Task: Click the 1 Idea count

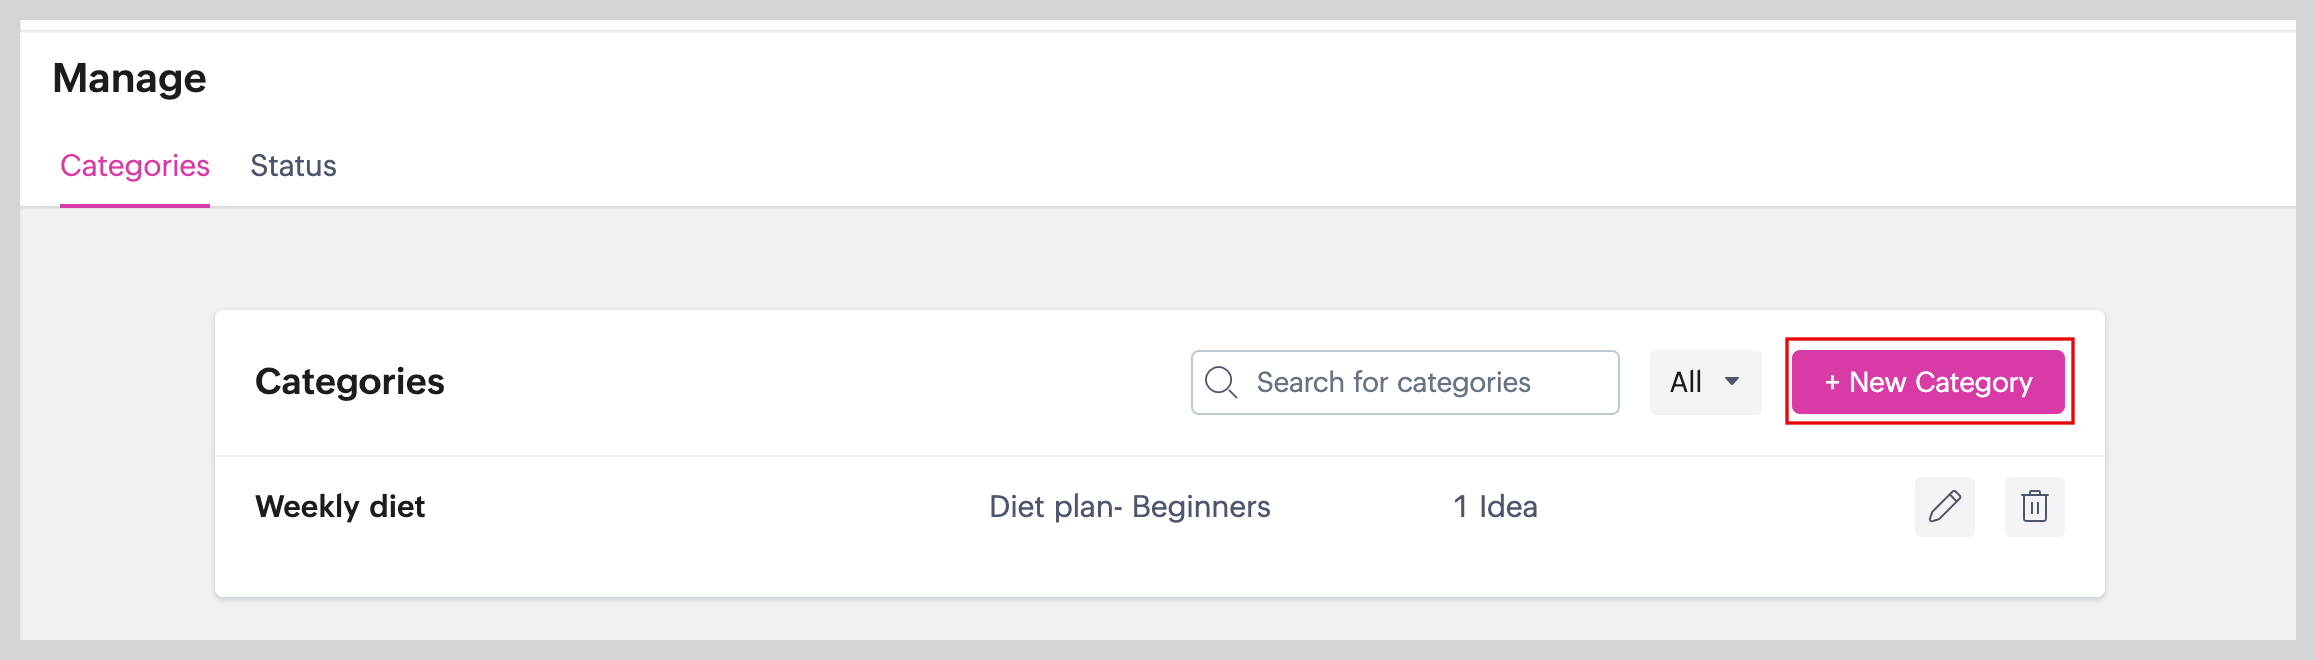Action: [1495, 507]
